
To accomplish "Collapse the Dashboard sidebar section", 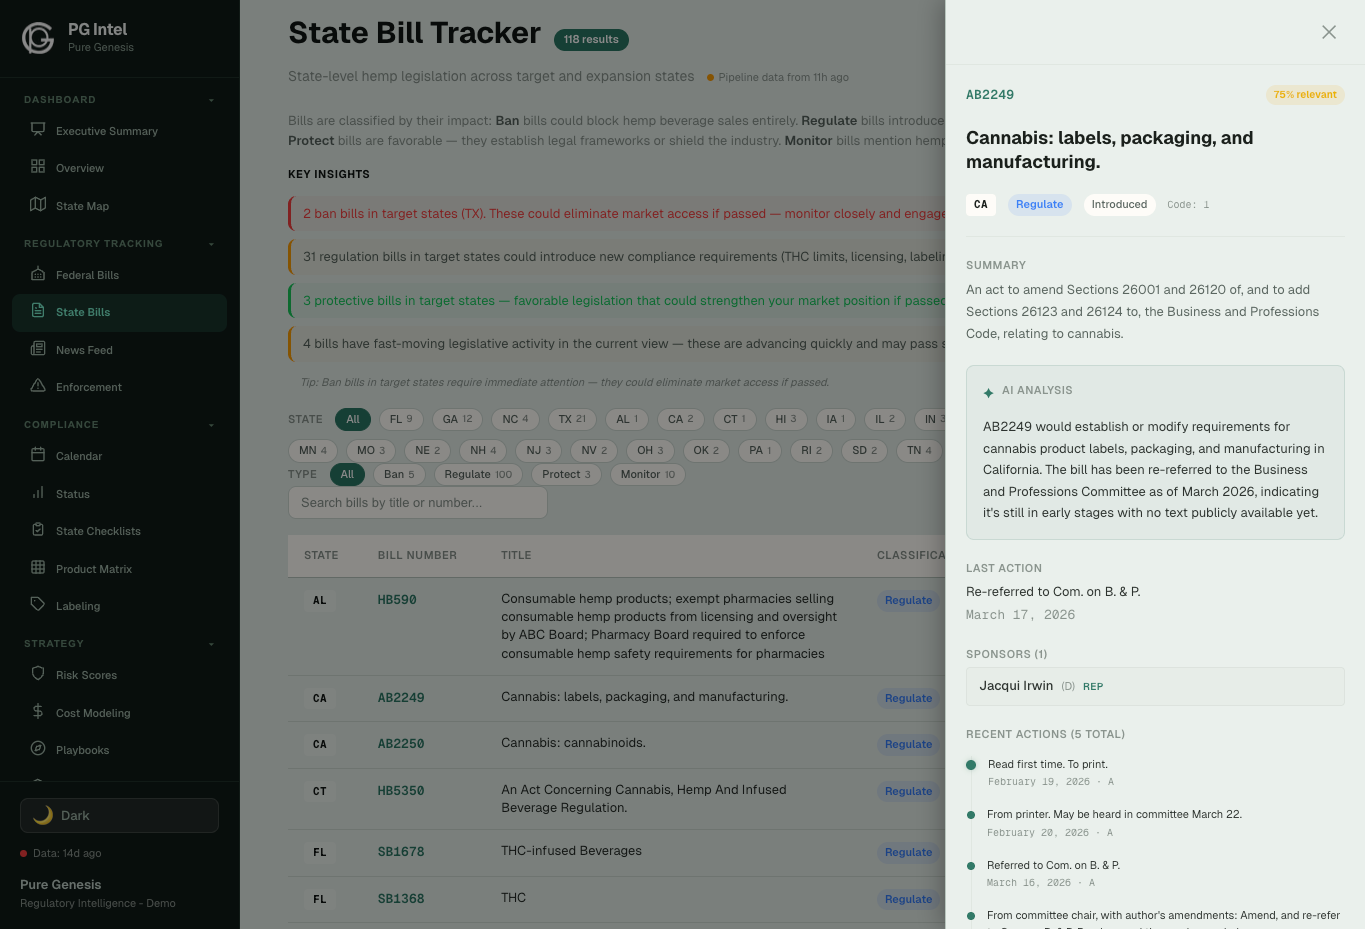I will pos(211,100).
